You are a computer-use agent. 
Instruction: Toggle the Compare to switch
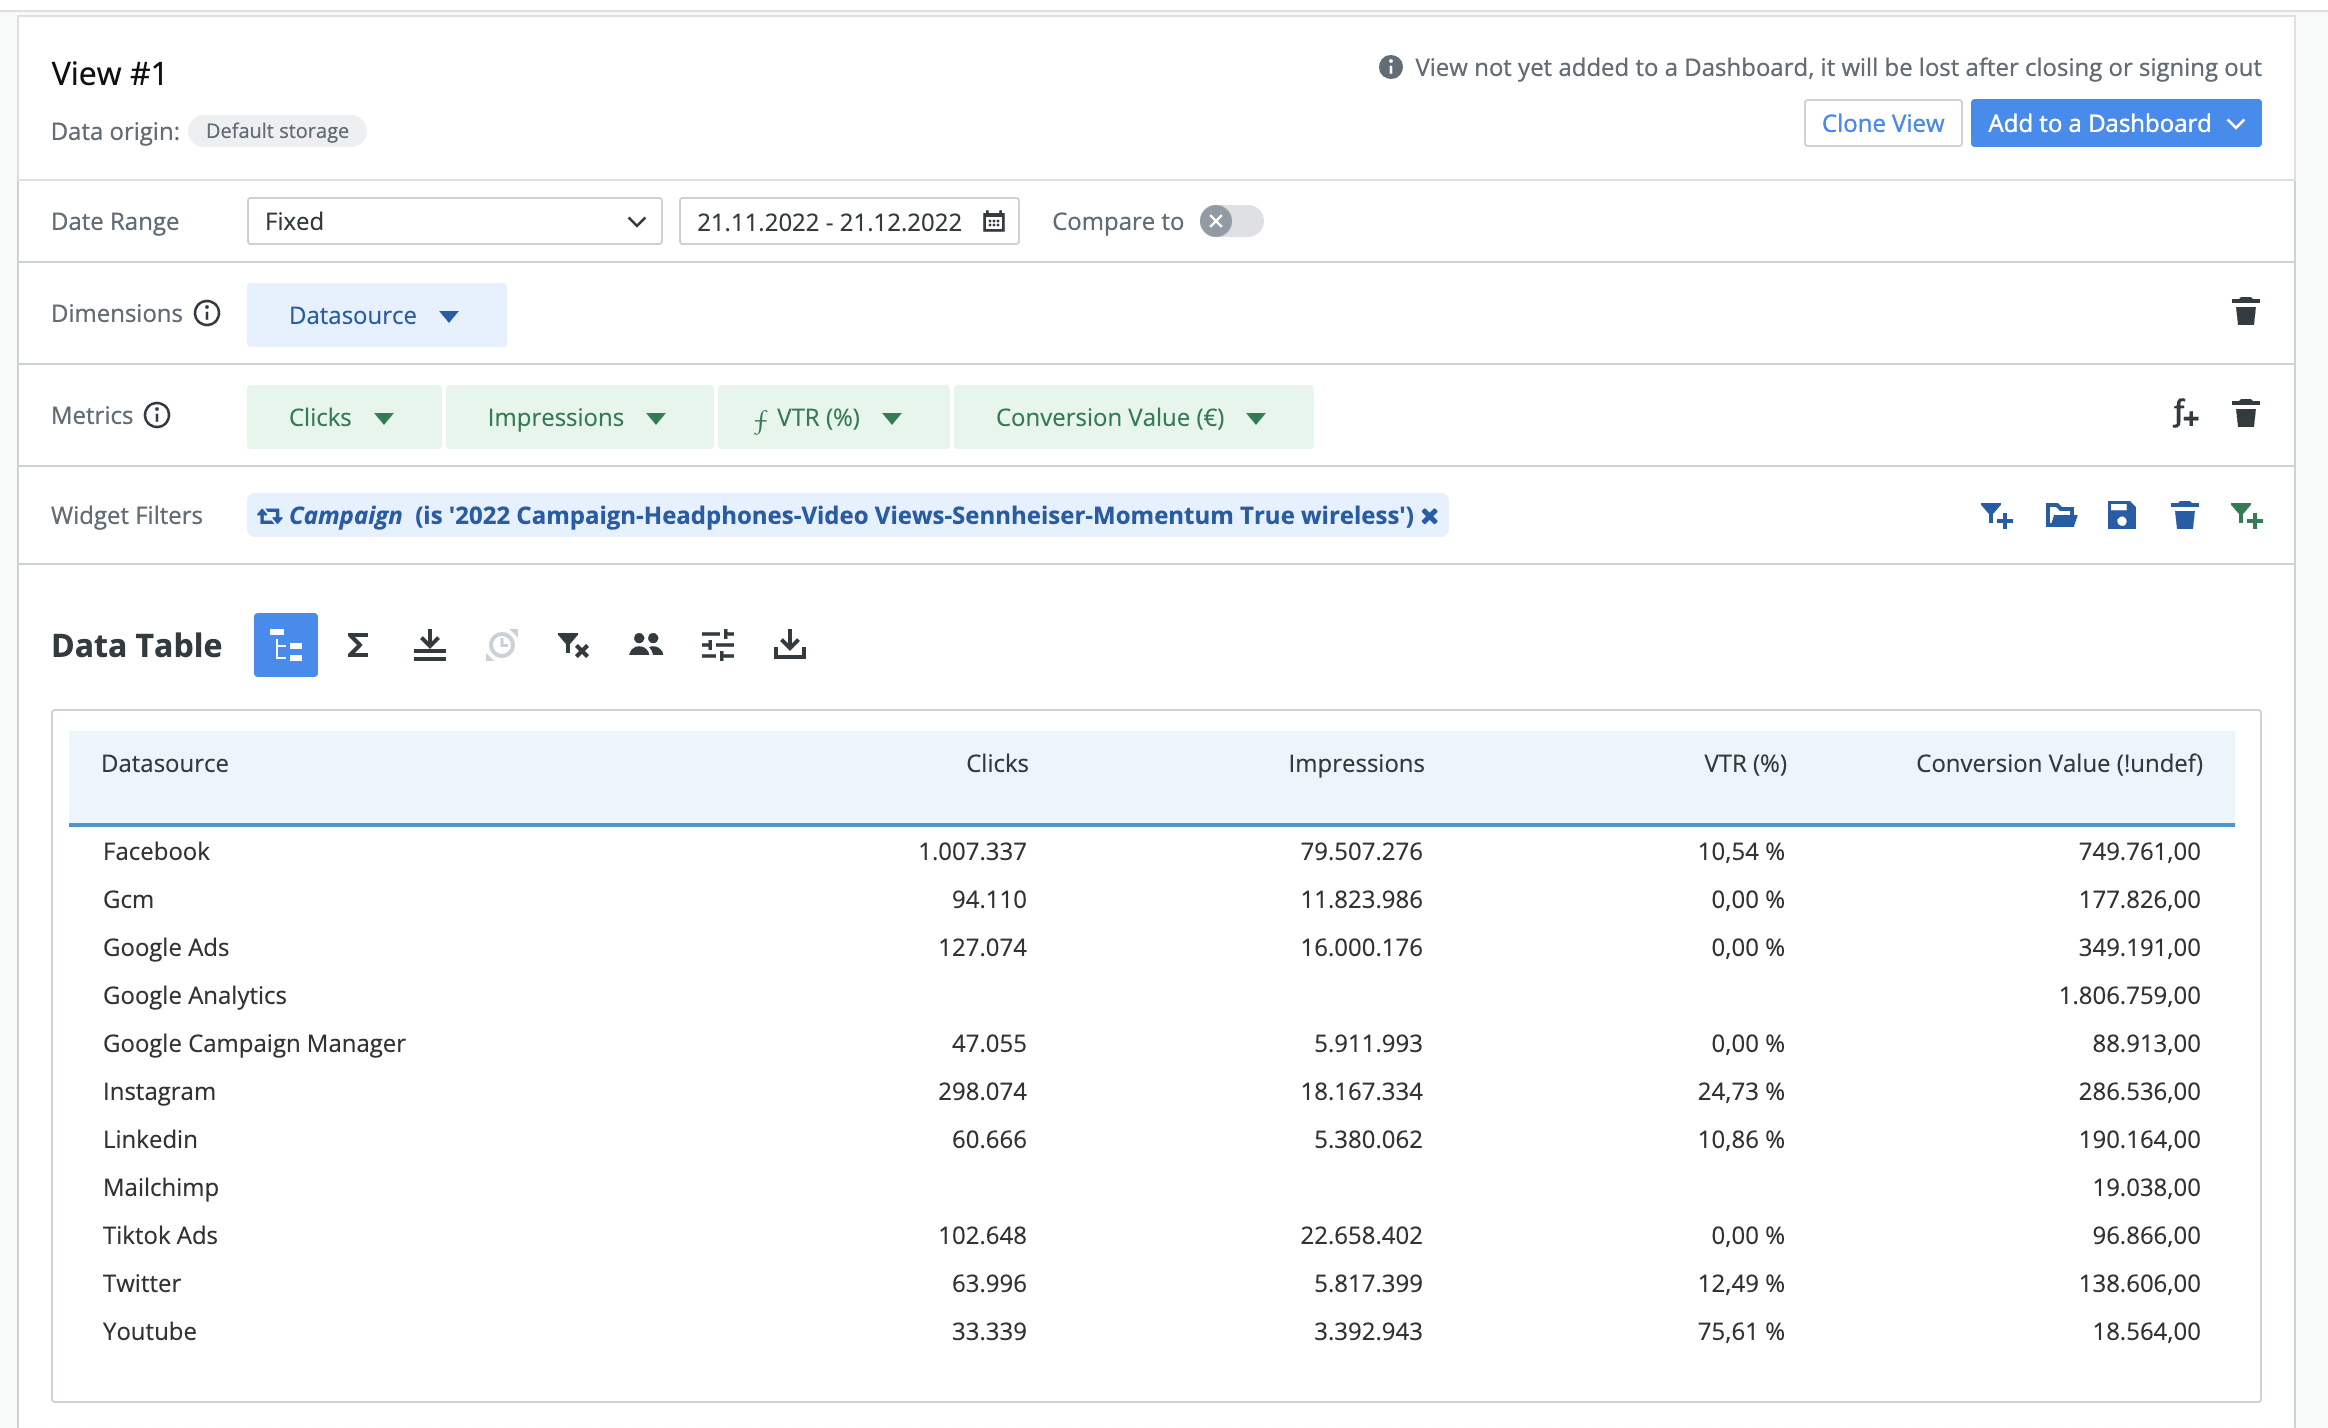click(x=1231, y=221)
